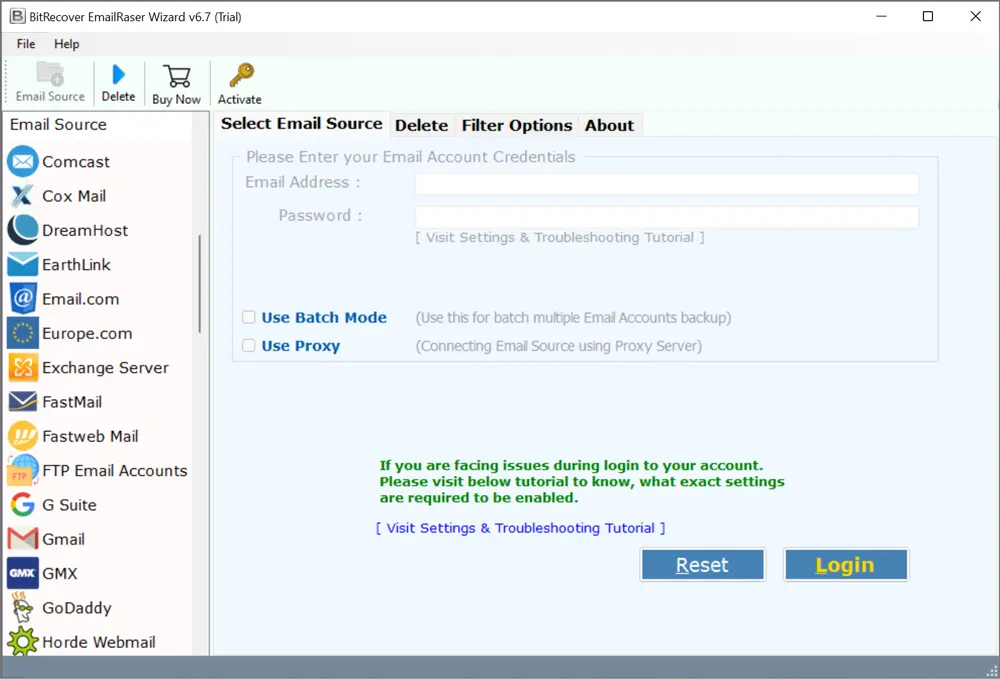Pick GoDaddy as email source
Image resolution: width=1000 pixels, height=679 pixels.
pos(76,608)
